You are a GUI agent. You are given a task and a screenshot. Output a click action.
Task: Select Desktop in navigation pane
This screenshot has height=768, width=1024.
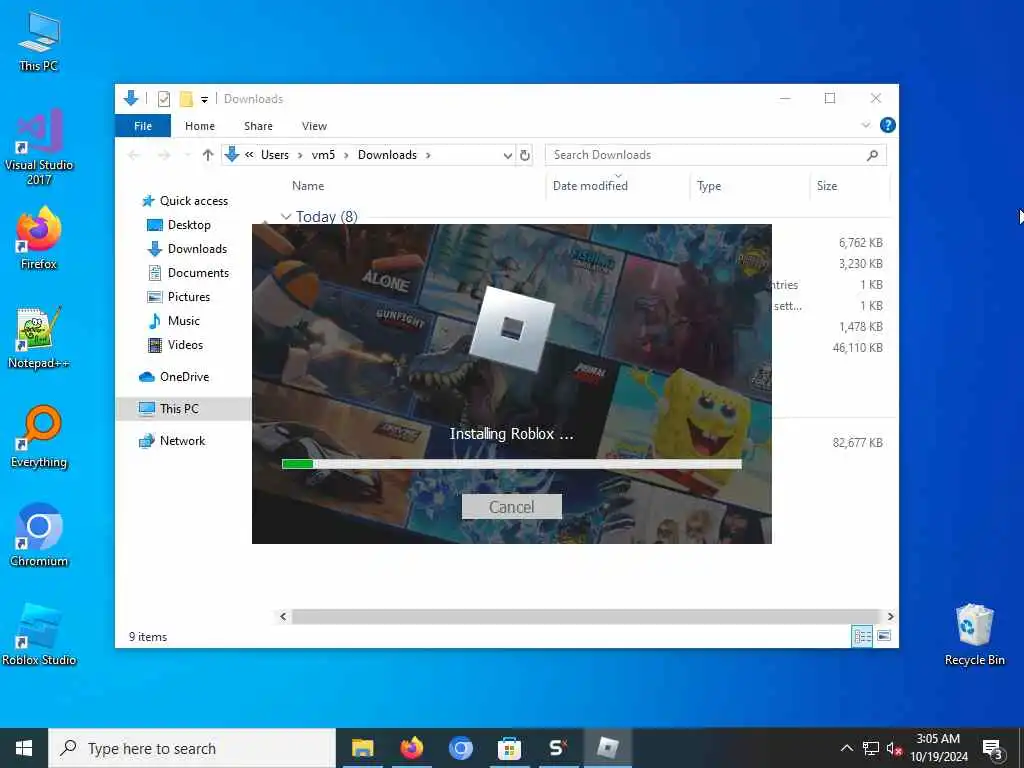click(x=189, y=225)
